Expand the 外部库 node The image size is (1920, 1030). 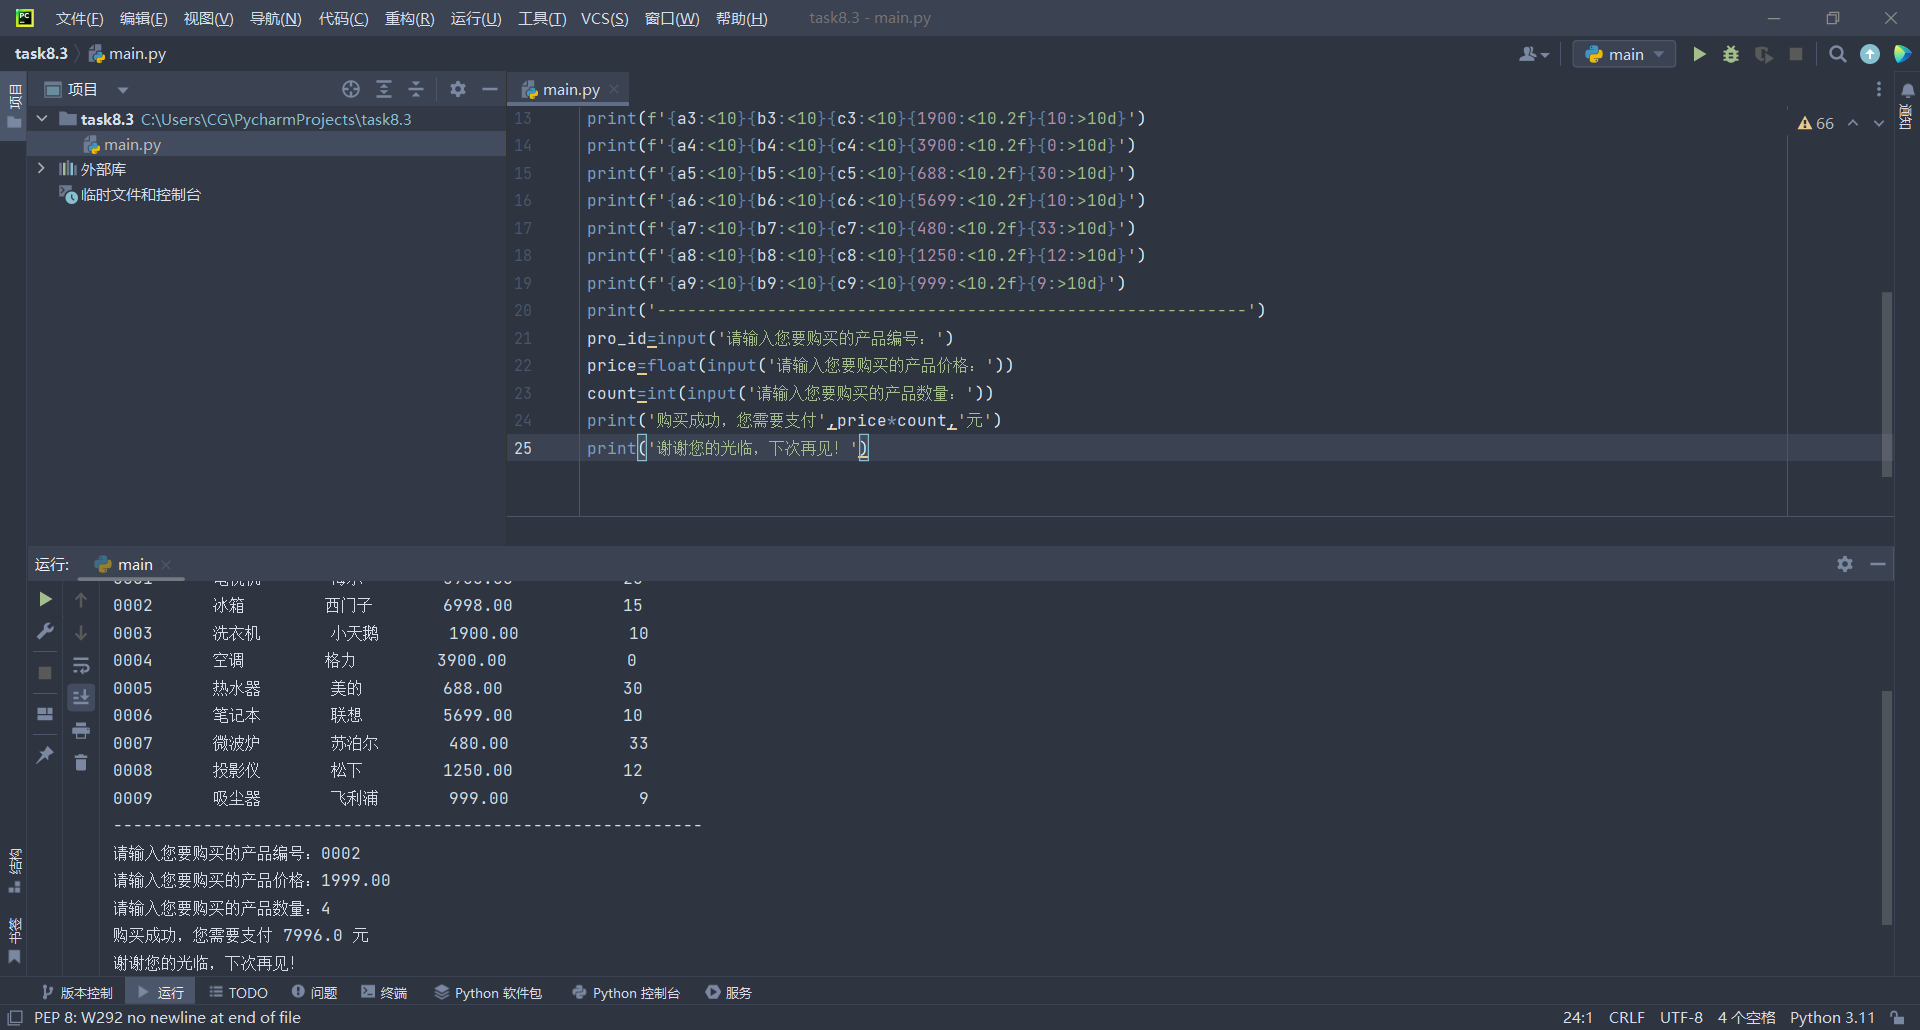[x=41, y=168]
